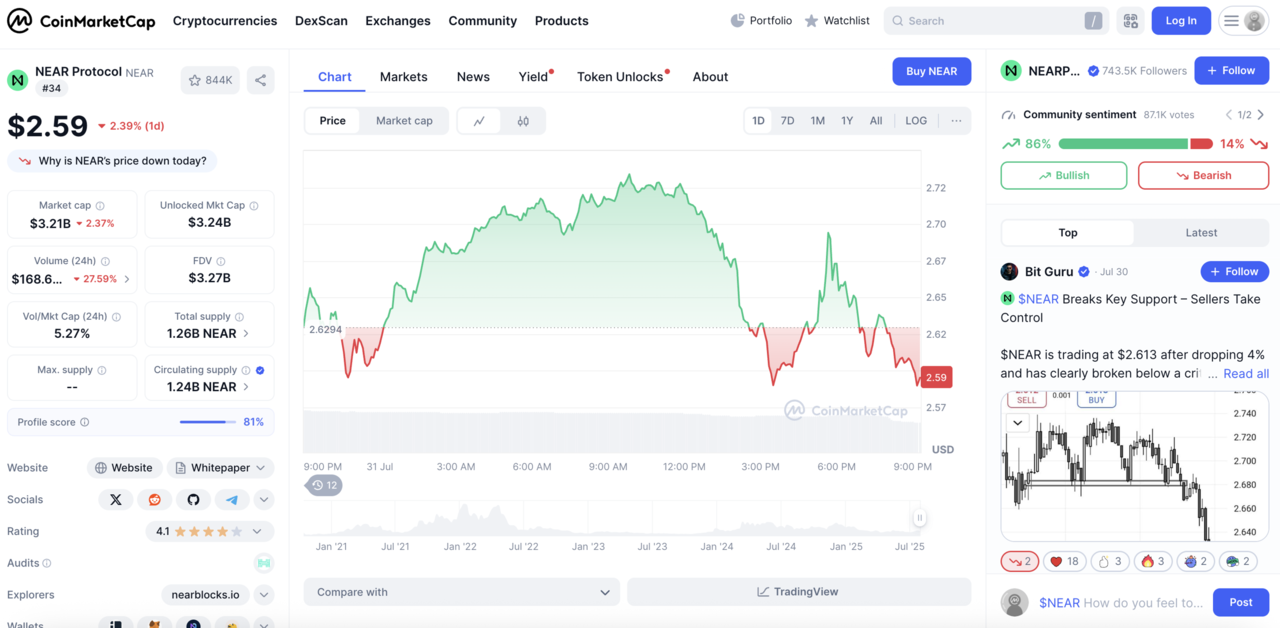Open the GitHub social icon
The height and width of the screenshot is (628, 1280).
[x=193, y=499]
